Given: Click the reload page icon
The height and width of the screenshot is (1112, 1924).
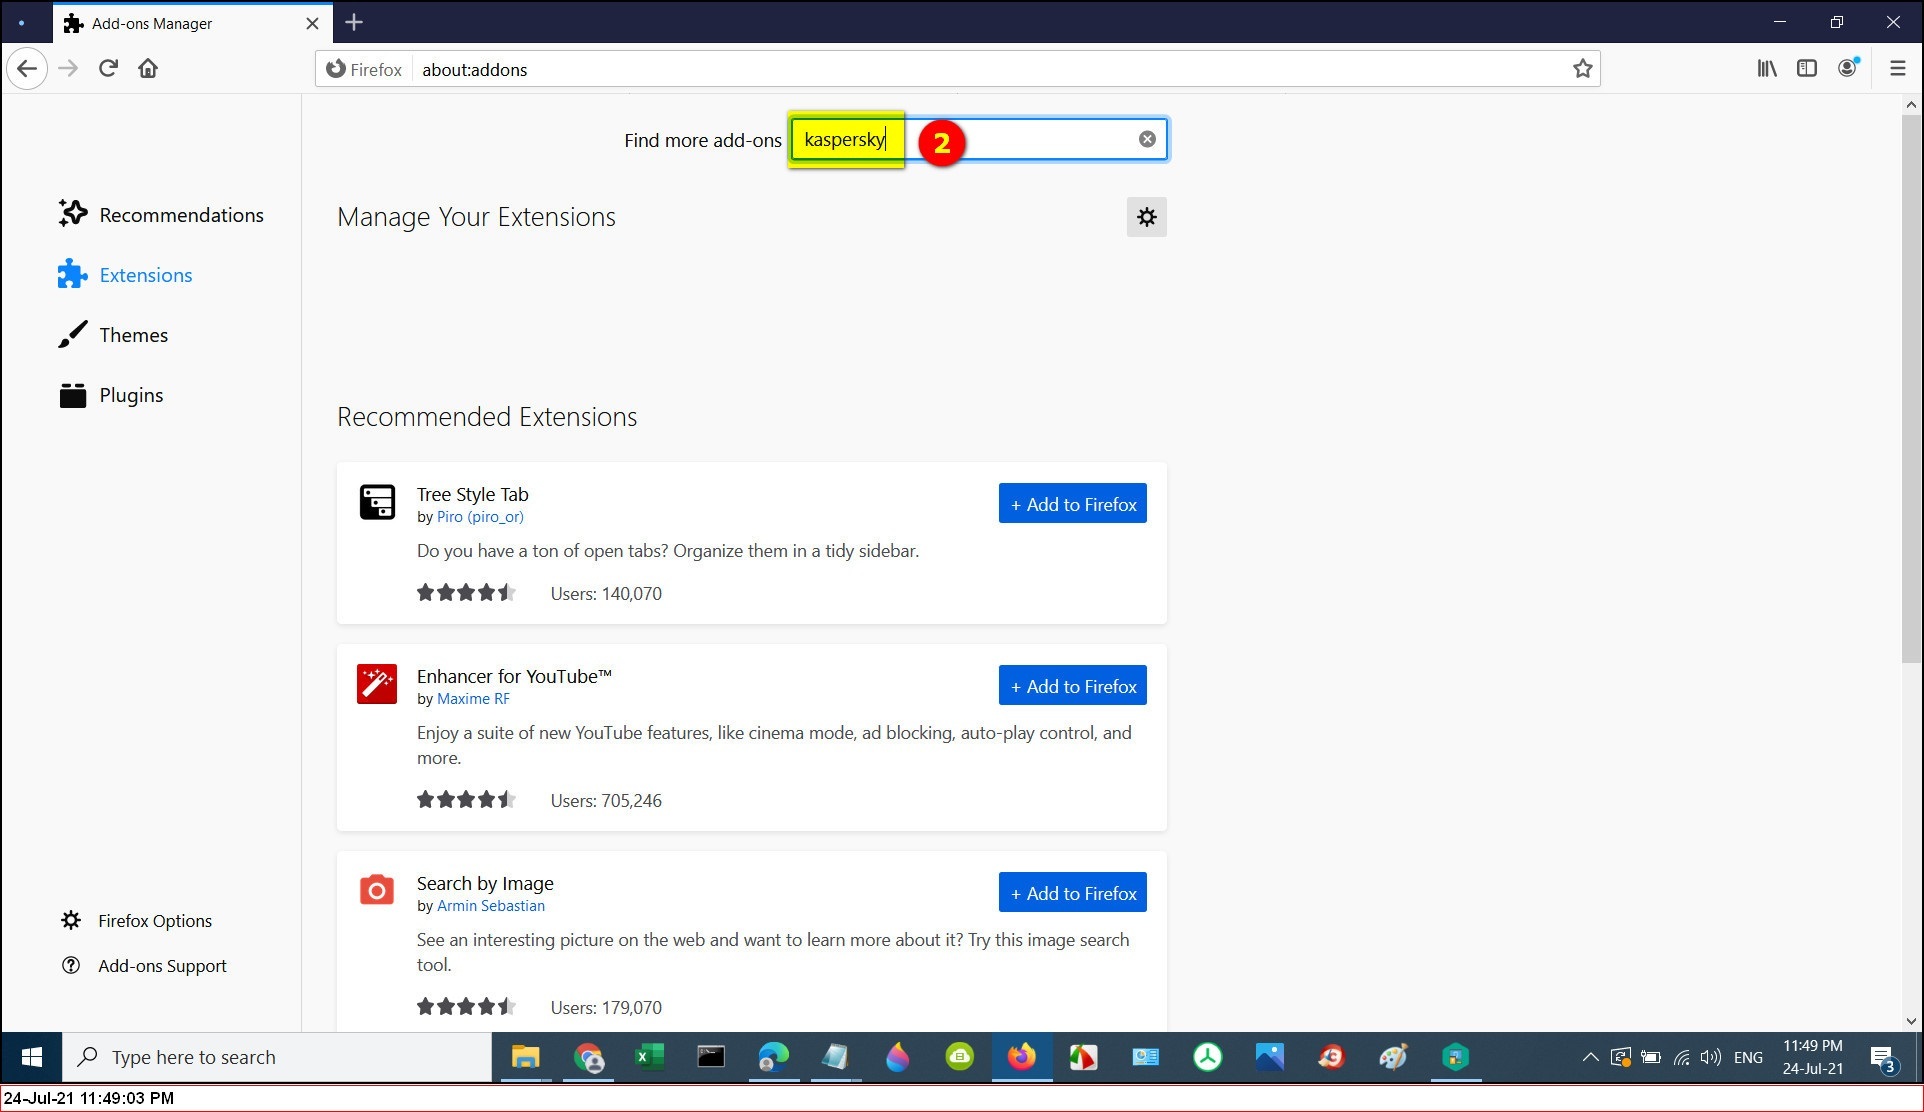Looking at the screenshot, I should [x=108, y=68].
